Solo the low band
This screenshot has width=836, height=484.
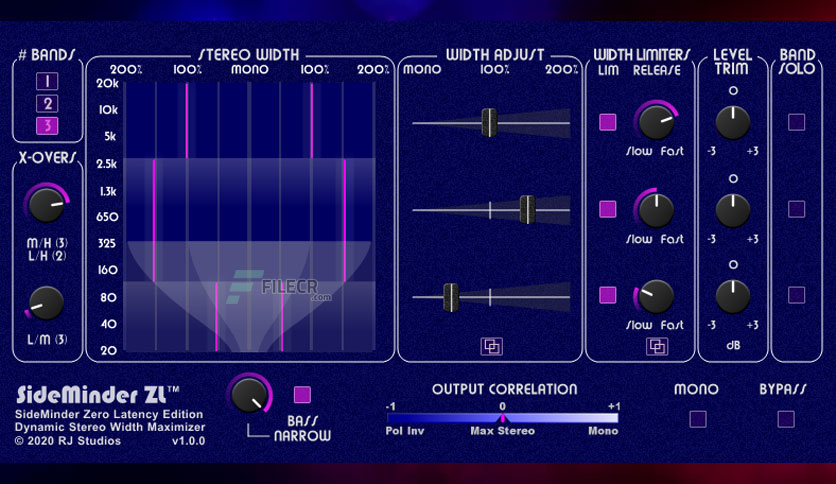tap(797, 295)
